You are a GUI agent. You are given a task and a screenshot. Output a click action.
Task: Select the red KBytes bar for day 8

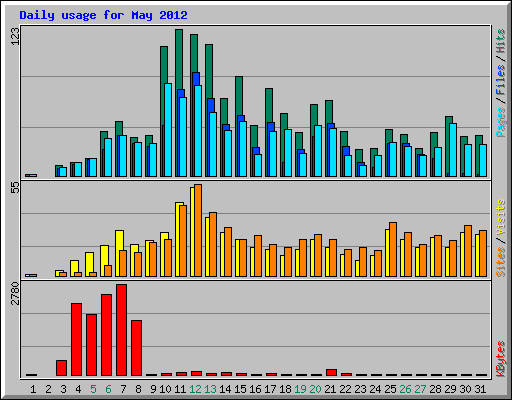coord(137,348)
